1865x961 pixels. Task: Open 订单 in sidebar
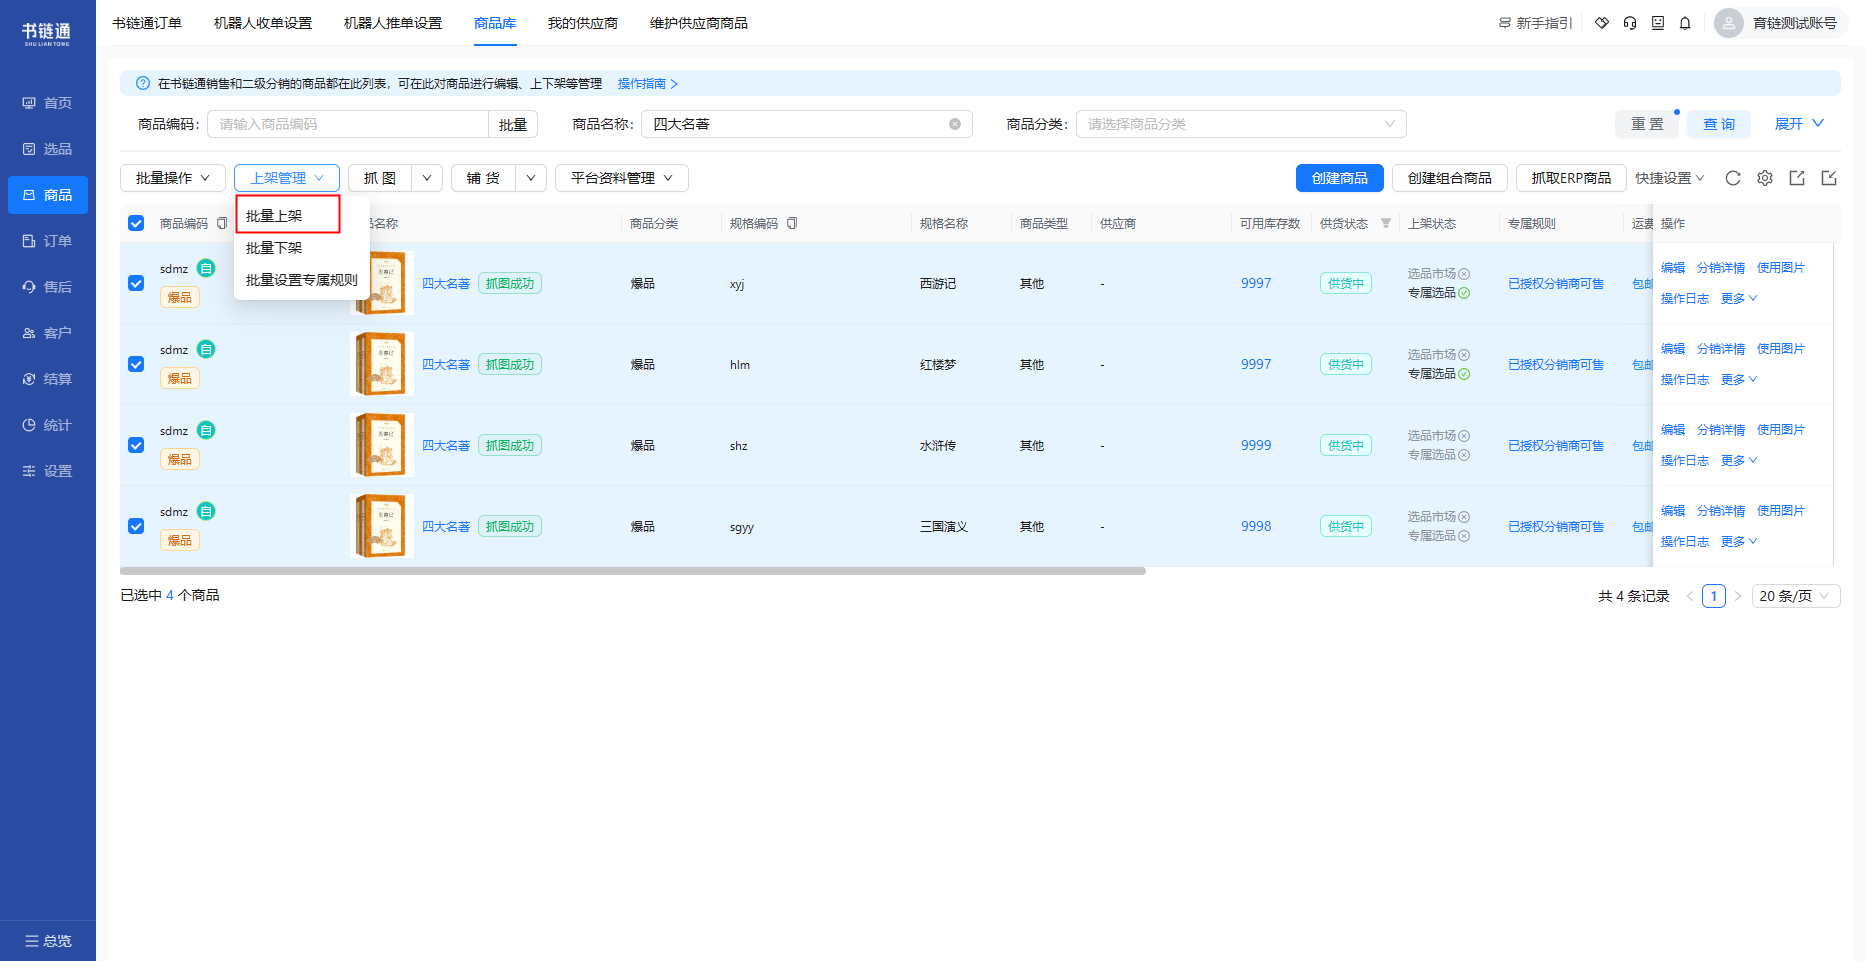tap(48, 241)
